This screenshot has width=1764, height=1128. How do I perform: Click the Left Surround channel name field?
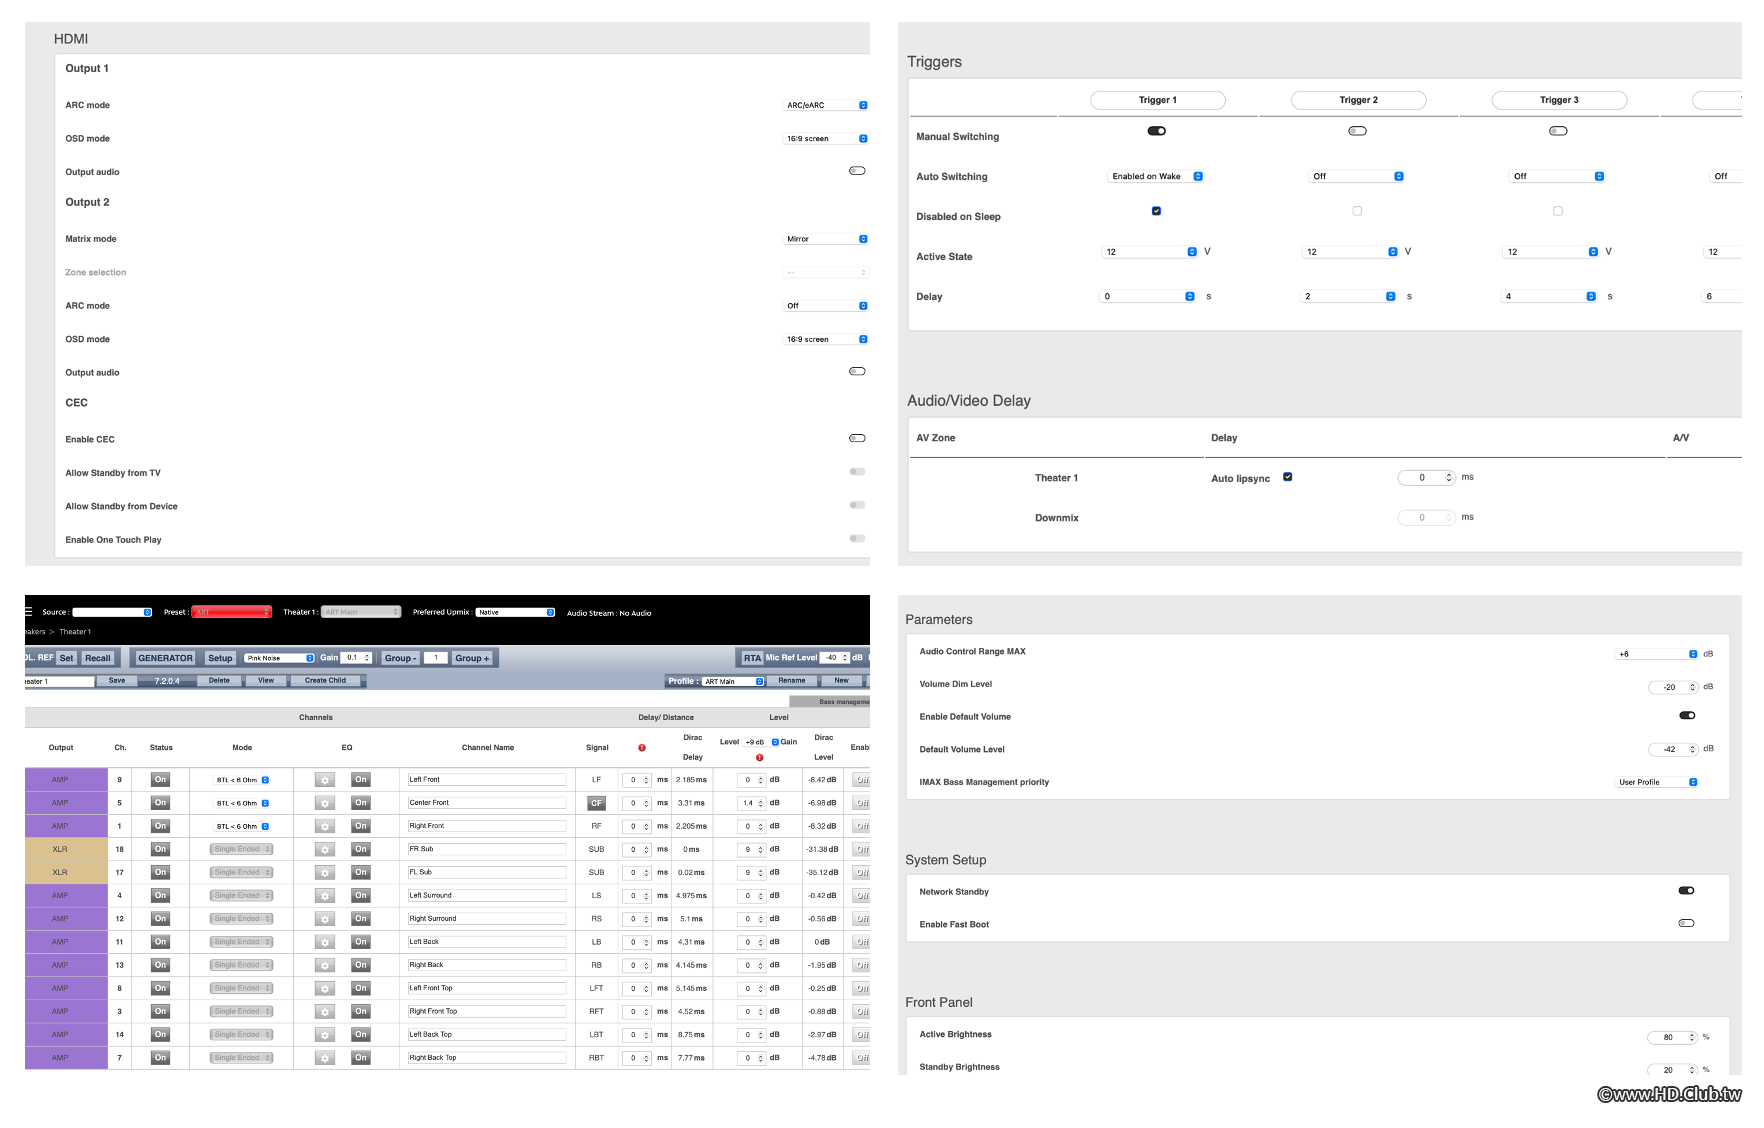point(487,896)
